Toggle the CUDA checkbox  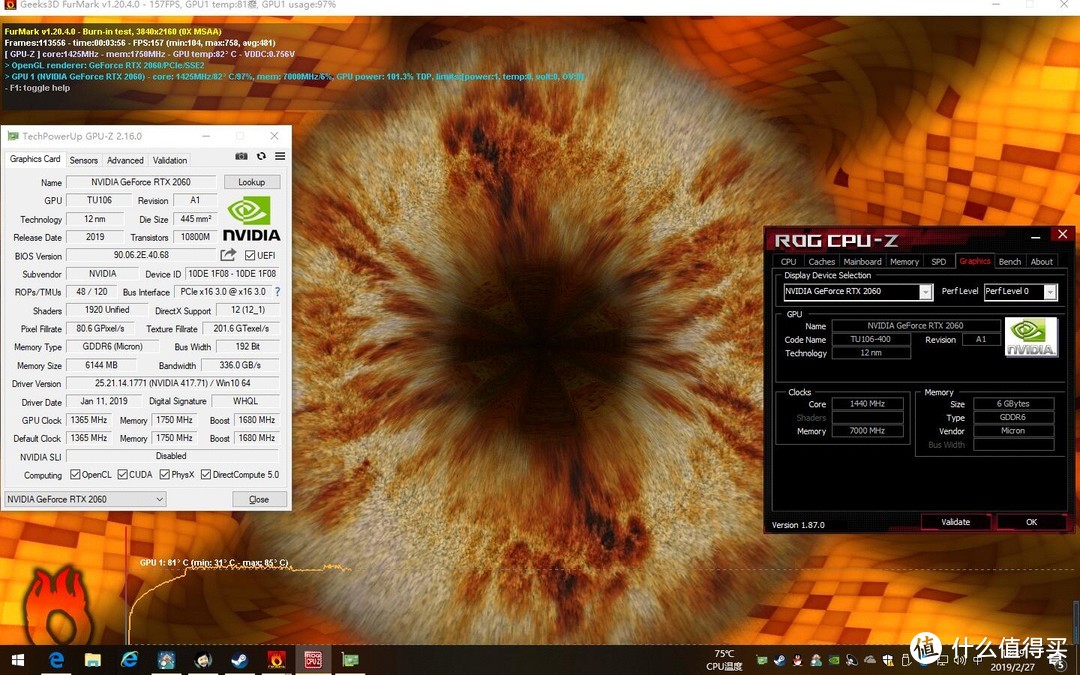pyautogui.click(x=123, y=475)
